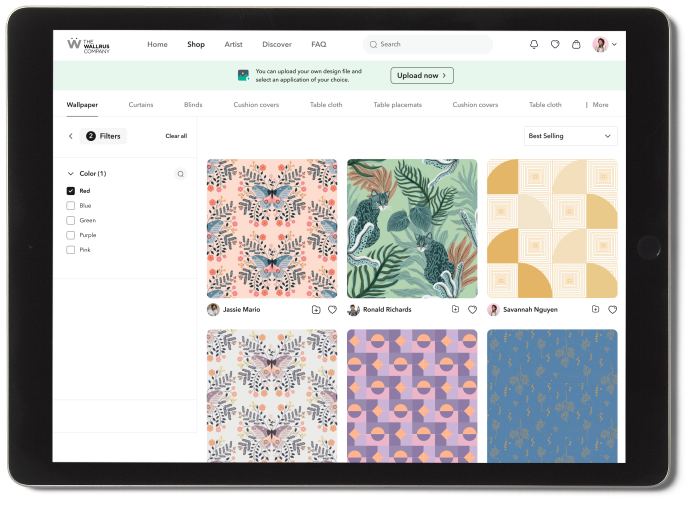
Task: Add Jassie Mario's design to collection
Action: click(316, 310)
